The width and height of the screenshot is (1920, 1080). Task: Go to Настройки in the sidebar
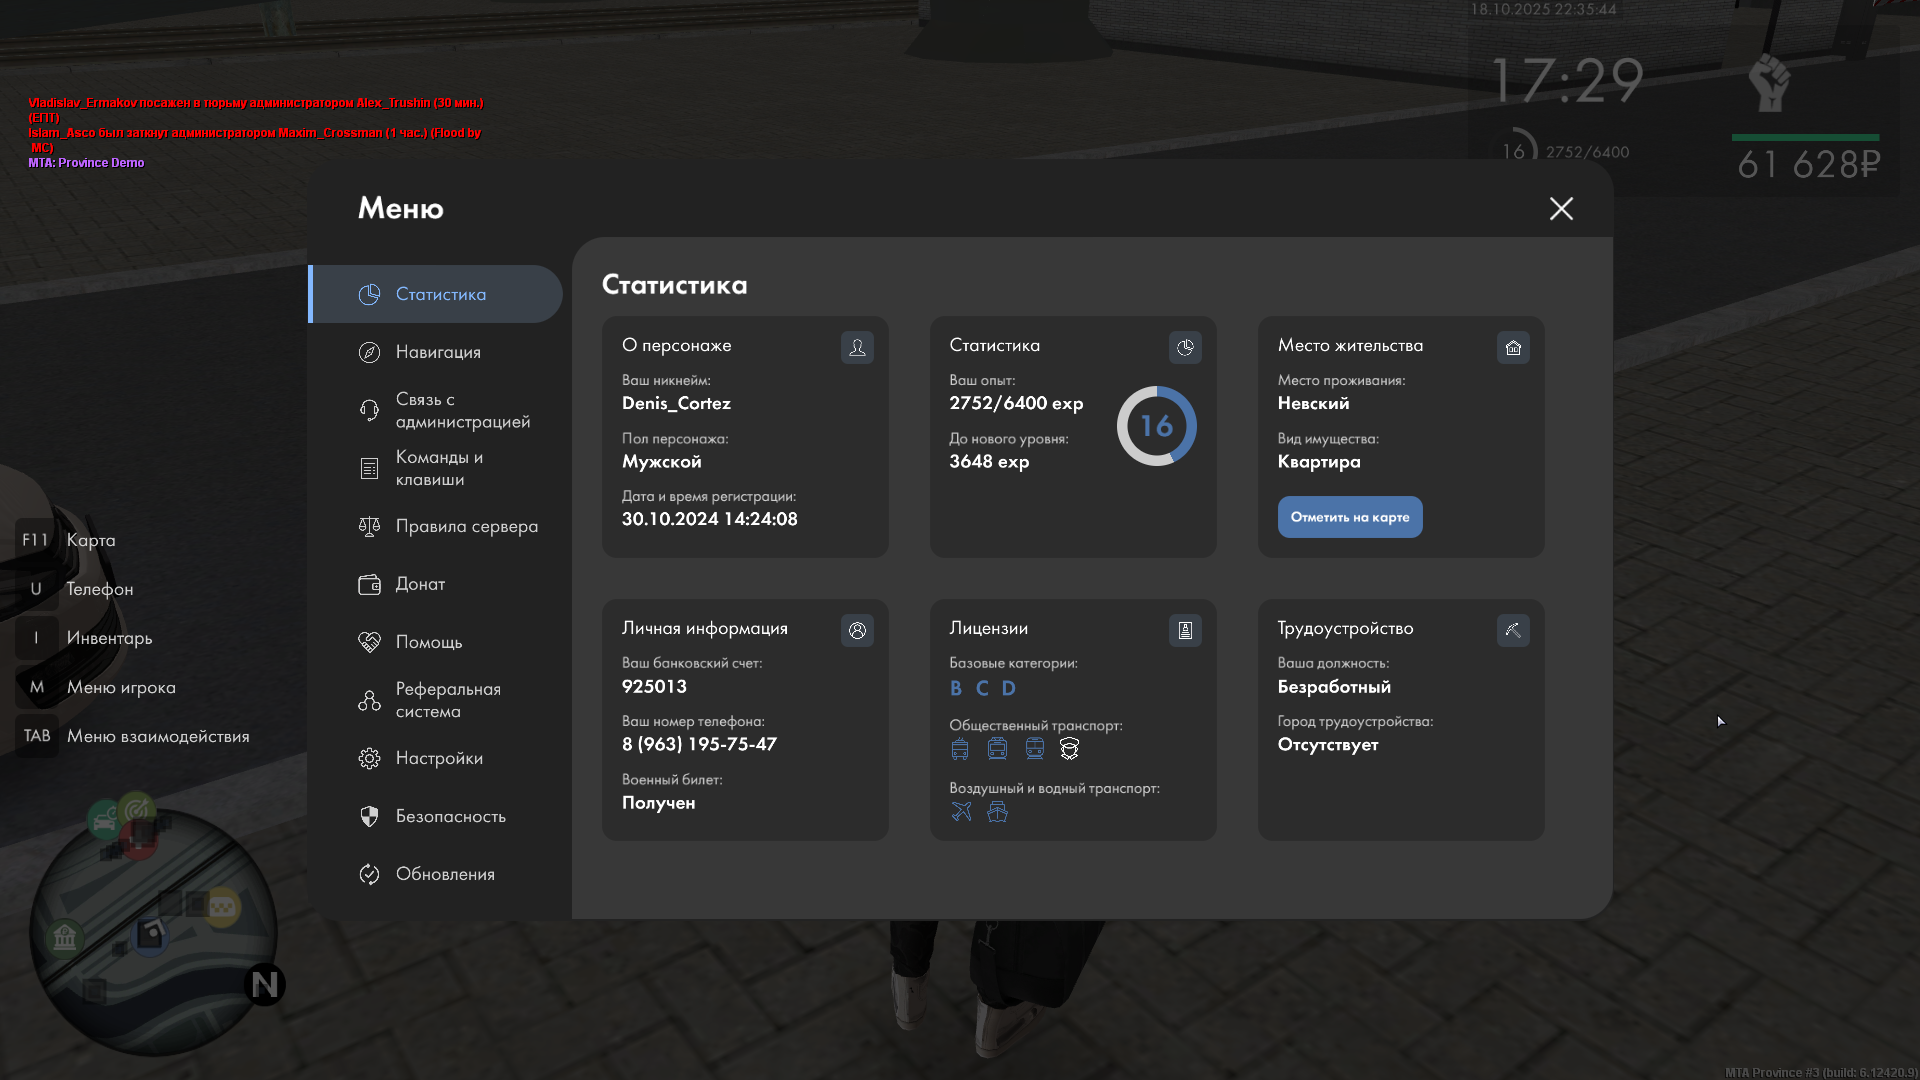438,758
